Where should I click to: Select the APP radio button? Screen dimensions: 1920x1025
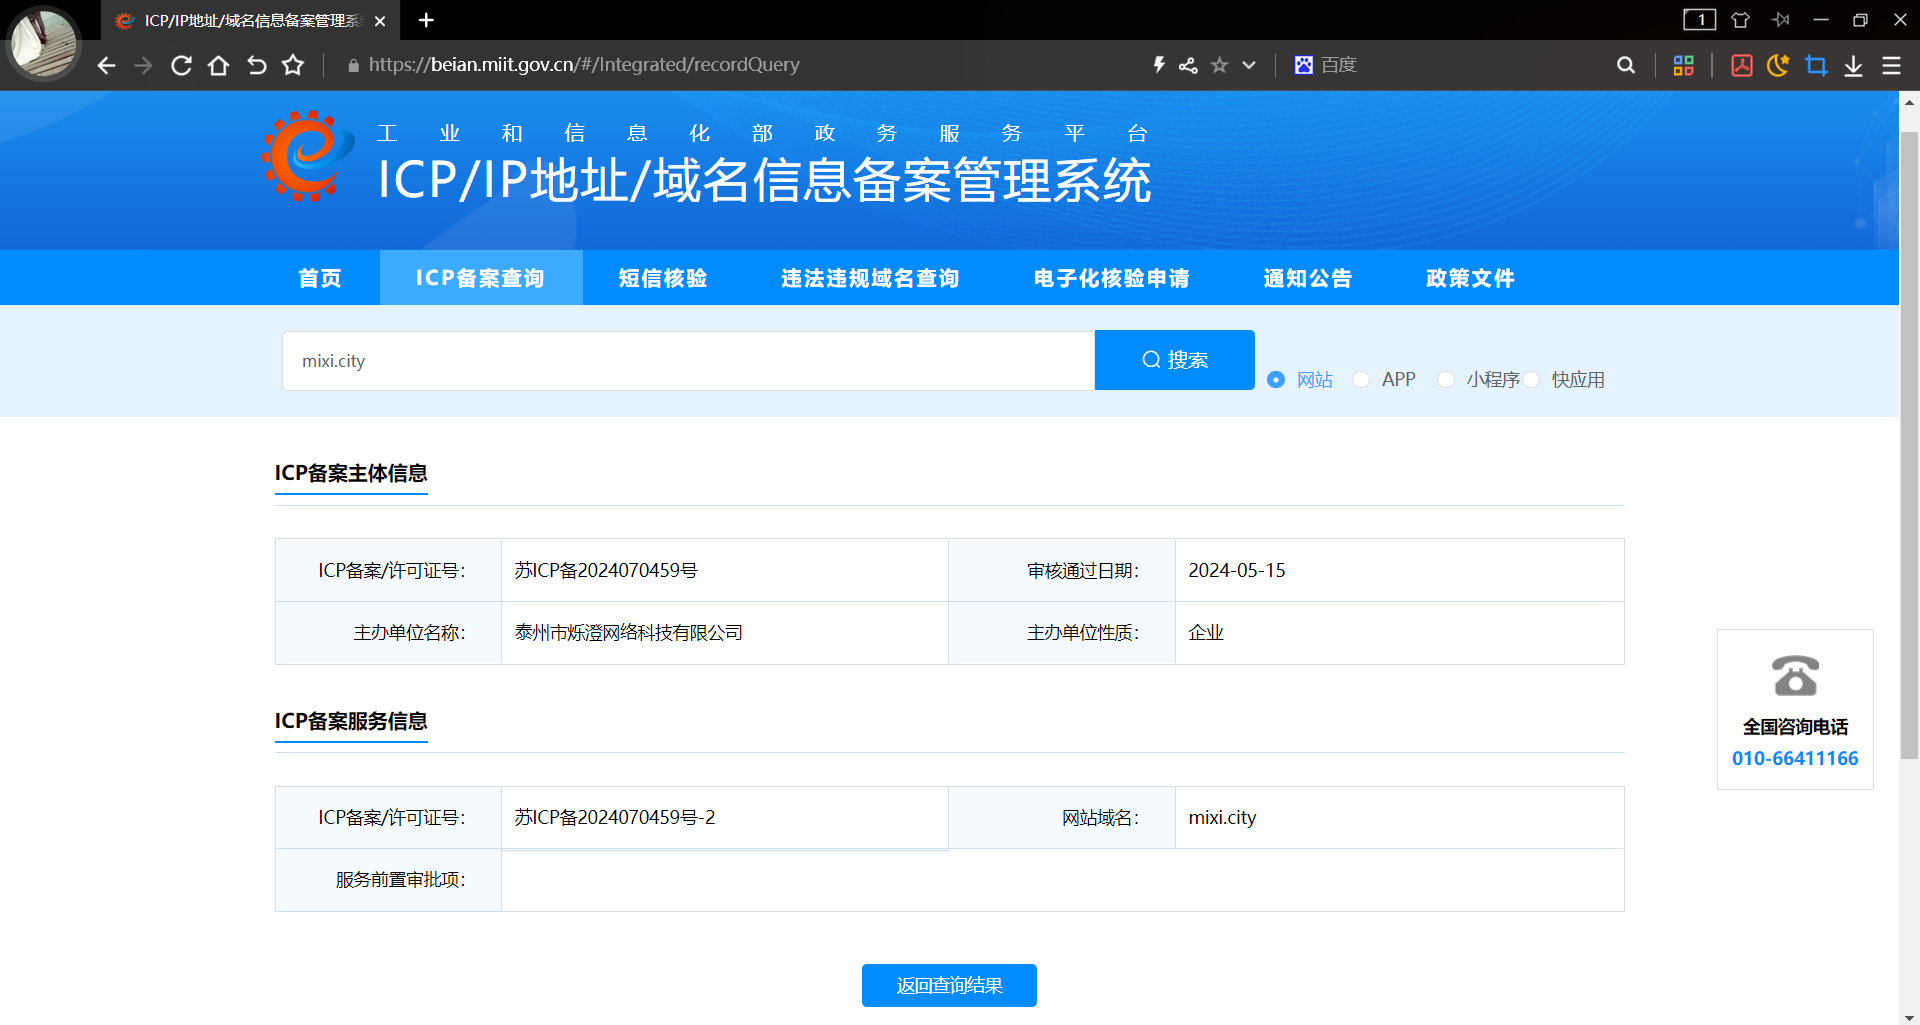[1361, 379]
